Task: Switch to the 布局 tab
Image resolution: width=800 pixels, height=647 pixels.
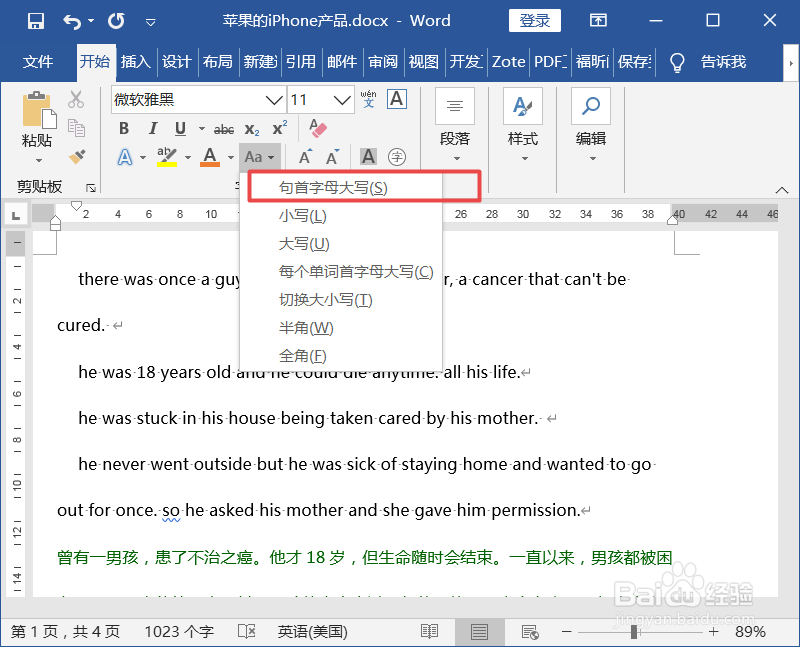Action: point(218,62)
